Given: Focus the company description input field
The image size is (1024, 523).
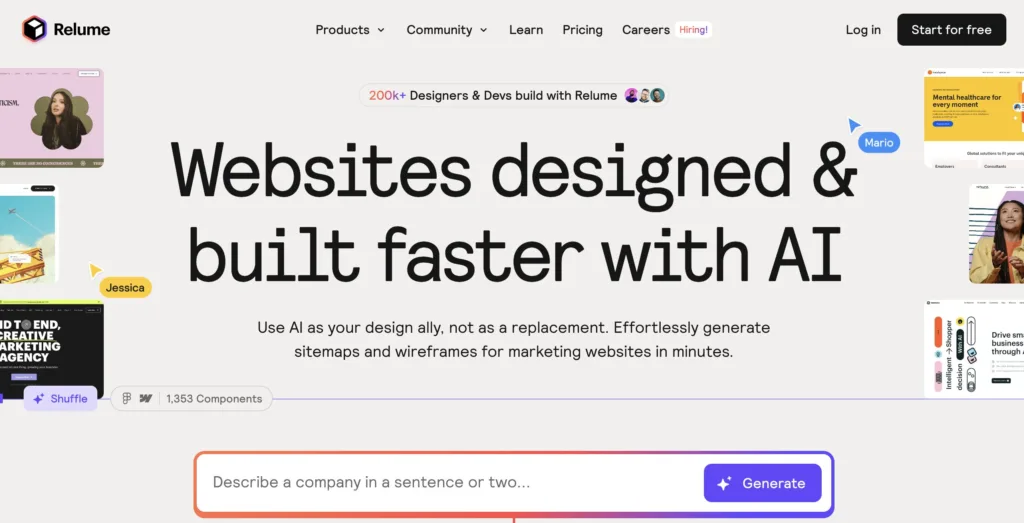Looking at the screenshot, I should pyautogui.click(x=451, y=483).
